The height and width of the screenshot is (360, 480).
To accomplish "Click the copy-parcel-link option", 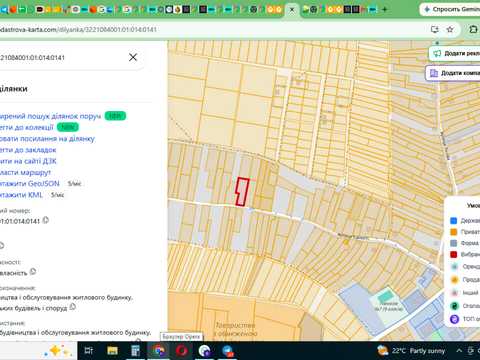I will 47,139.
